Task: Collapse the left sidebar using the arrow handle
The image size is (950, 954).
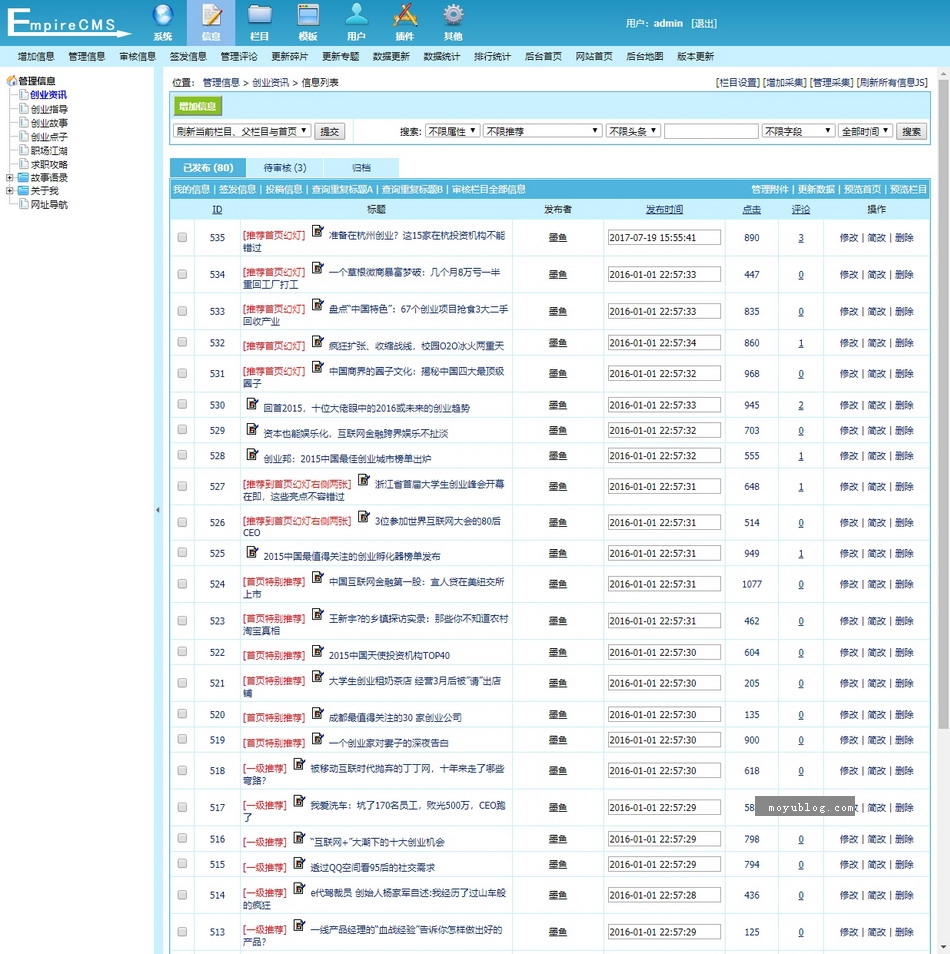Action: 157,510
